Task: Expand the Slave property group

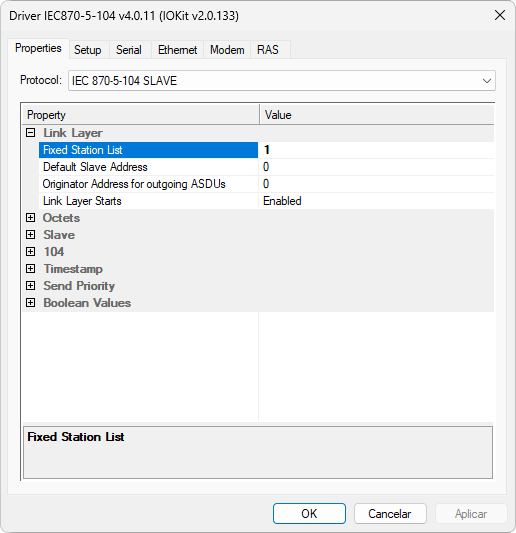Action: pos(31,235)
